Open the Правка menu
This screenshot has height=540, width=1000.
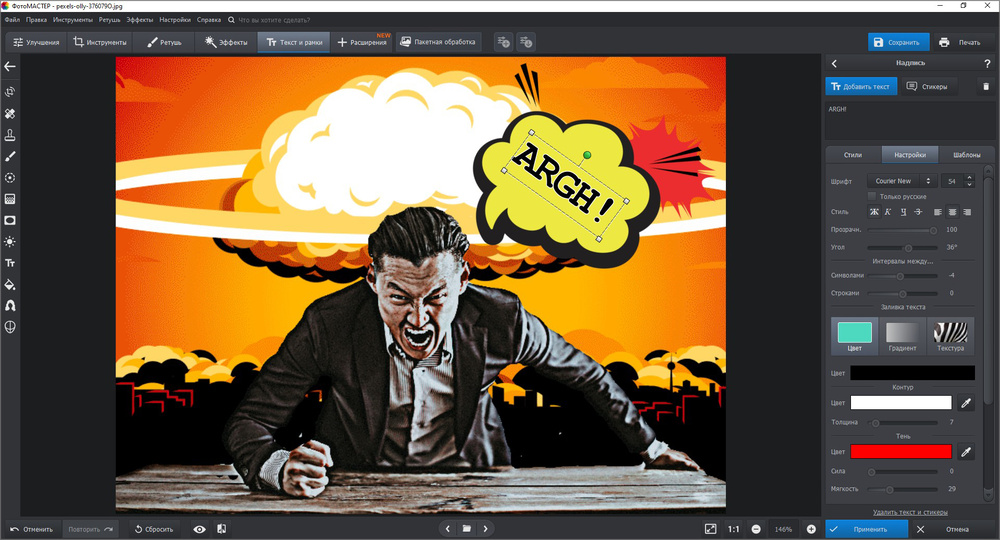pyautogui.click(x=36, y=20)
